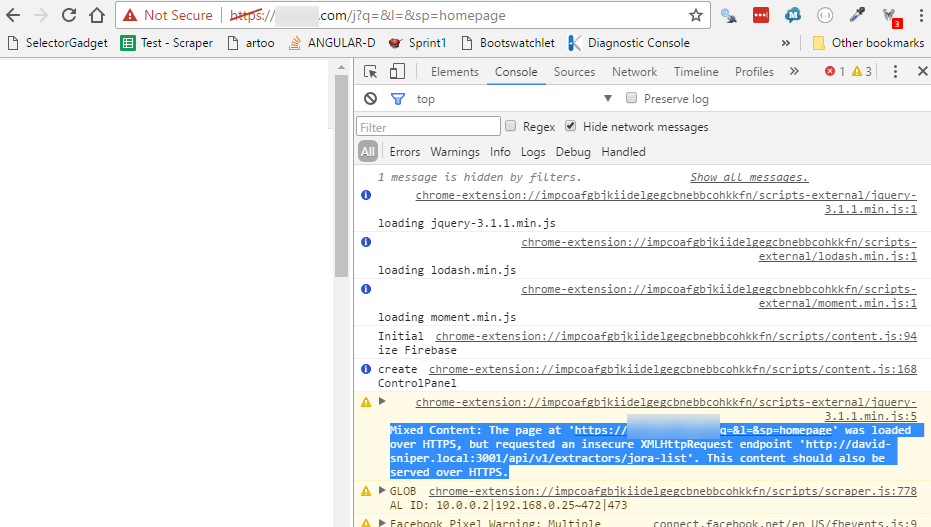Image resolution: width=931 pixels, height=527 pixels.
Task: Open the Other bookmarks folder
Action: click(868, 43)
